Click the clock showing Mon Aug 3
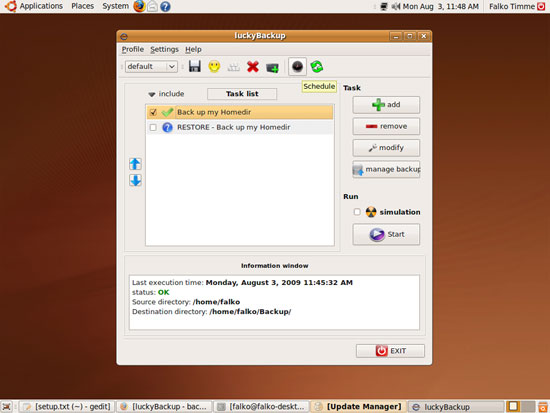This screenshot has width=550, height=413. click(x=441, y=6)
